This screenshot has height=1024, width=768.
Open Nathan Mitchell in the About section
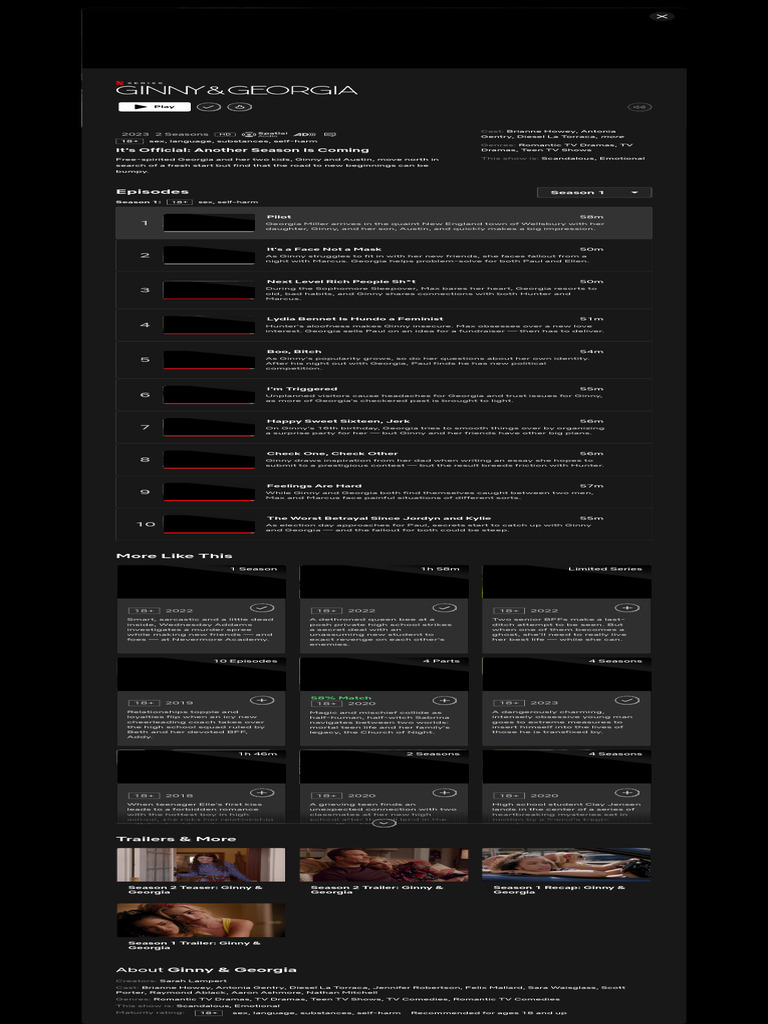(342, 993)
